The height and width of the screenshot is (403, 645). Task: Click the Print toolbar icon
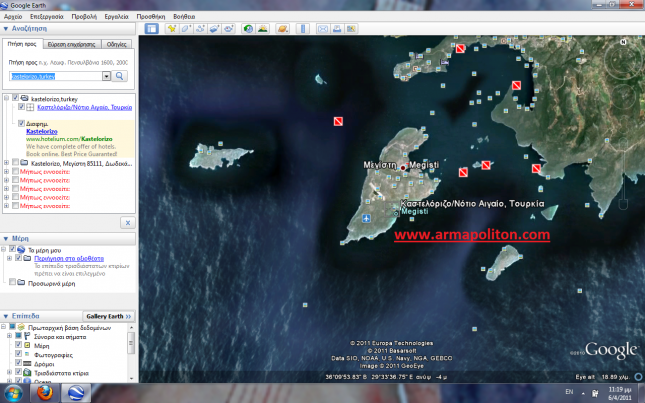(337, 28)
